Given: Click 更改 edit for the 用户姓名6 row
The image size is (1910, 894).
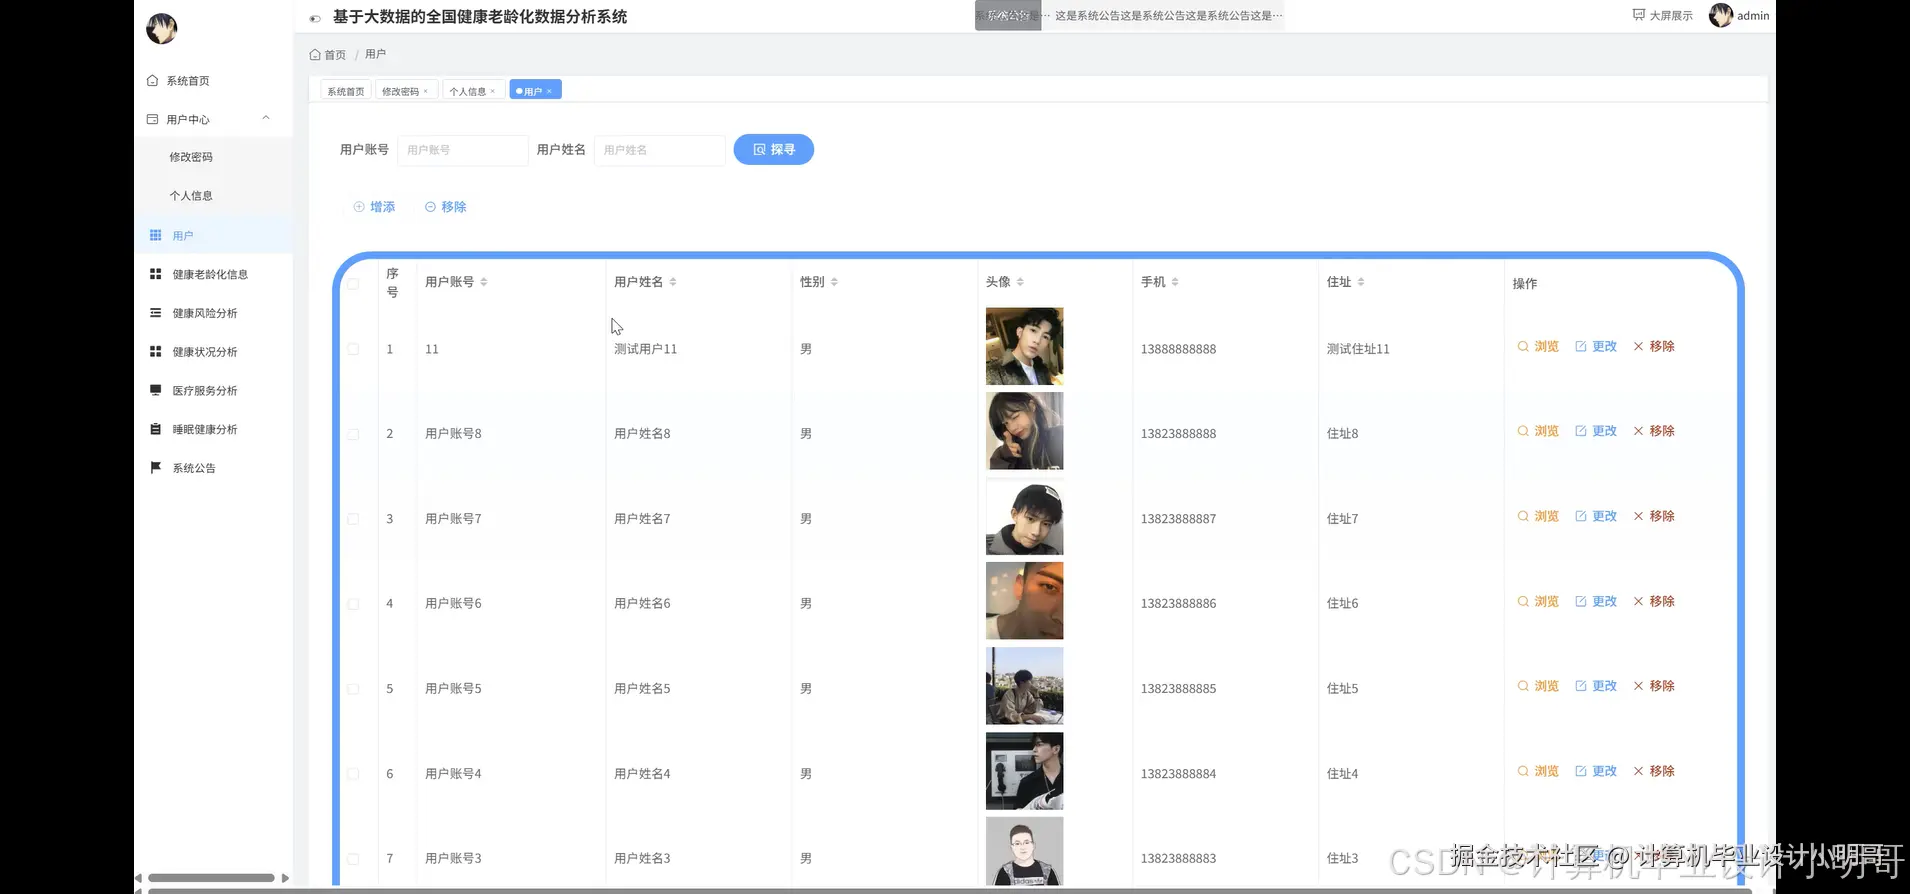Looking at the screenshot, I should click(x=1596, y=601).
